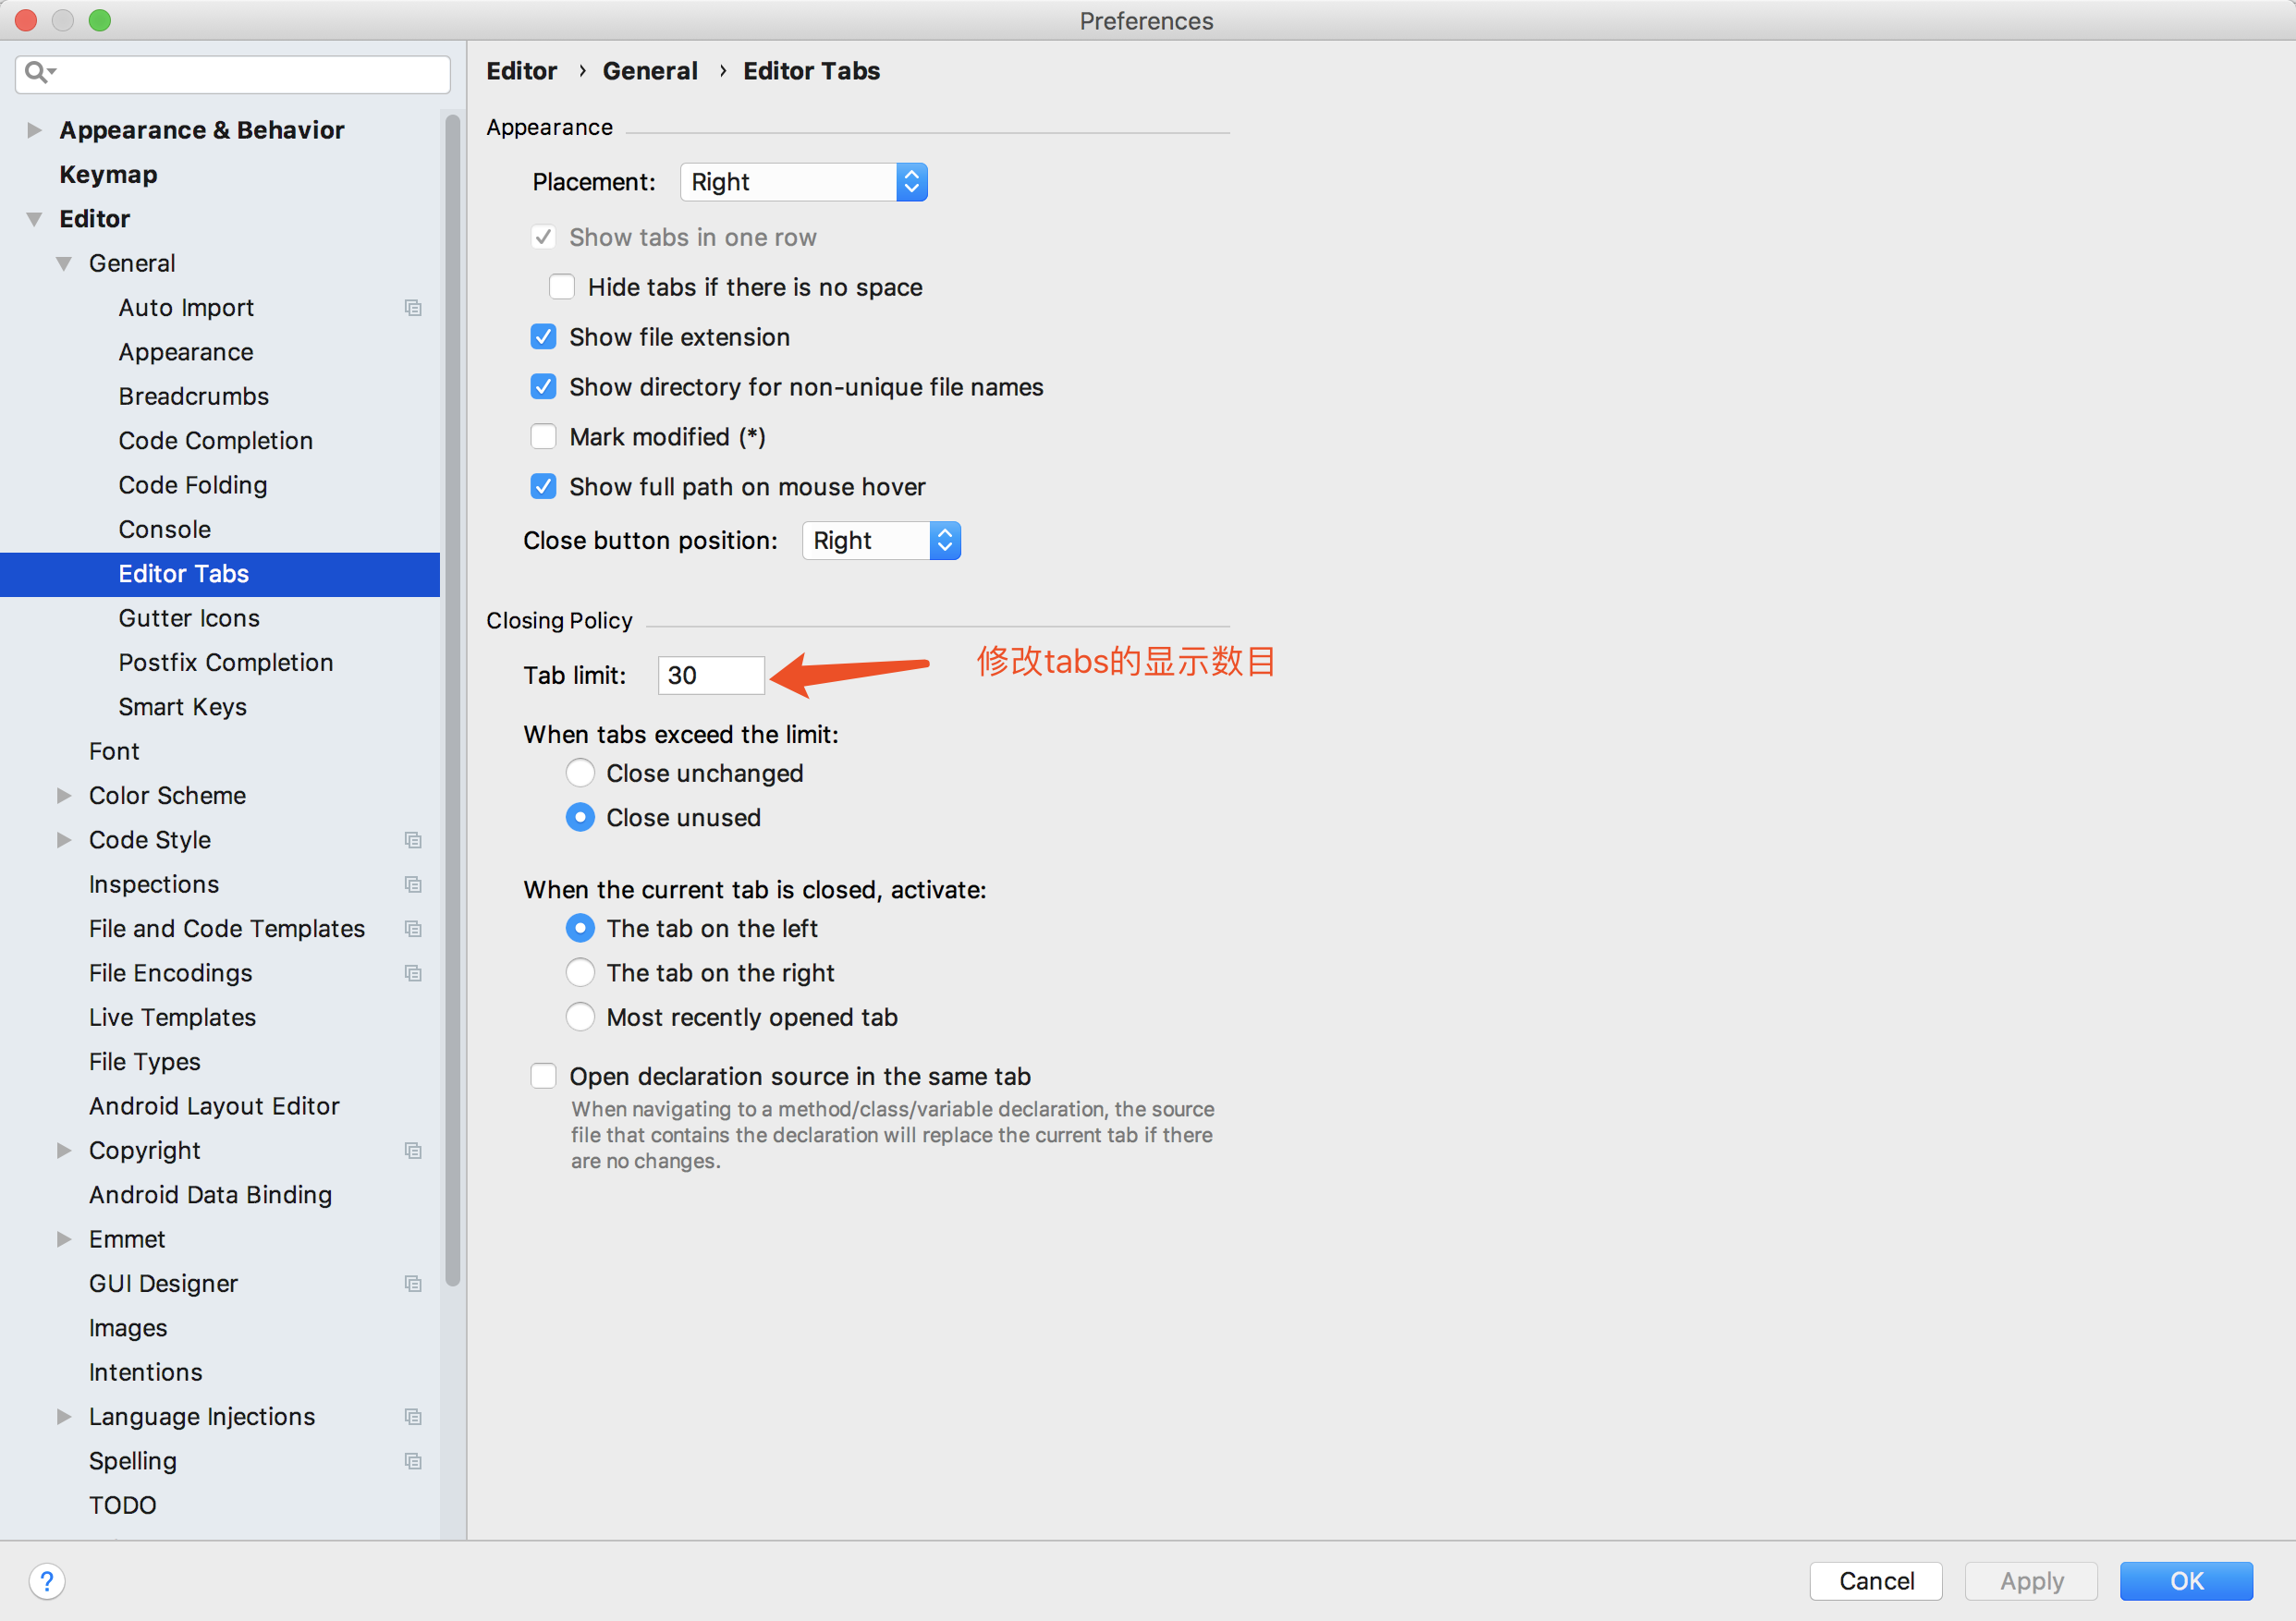The height and width of the screenshot is (1621, 2296).
Task: Click project-level icon beside GUI Designer
Action: coord(413,1283)
